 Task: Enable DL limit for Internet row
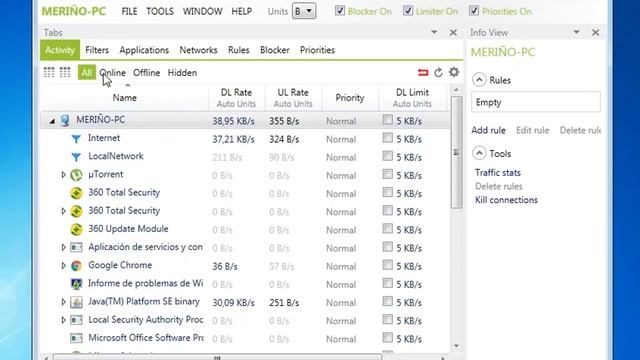388,138
